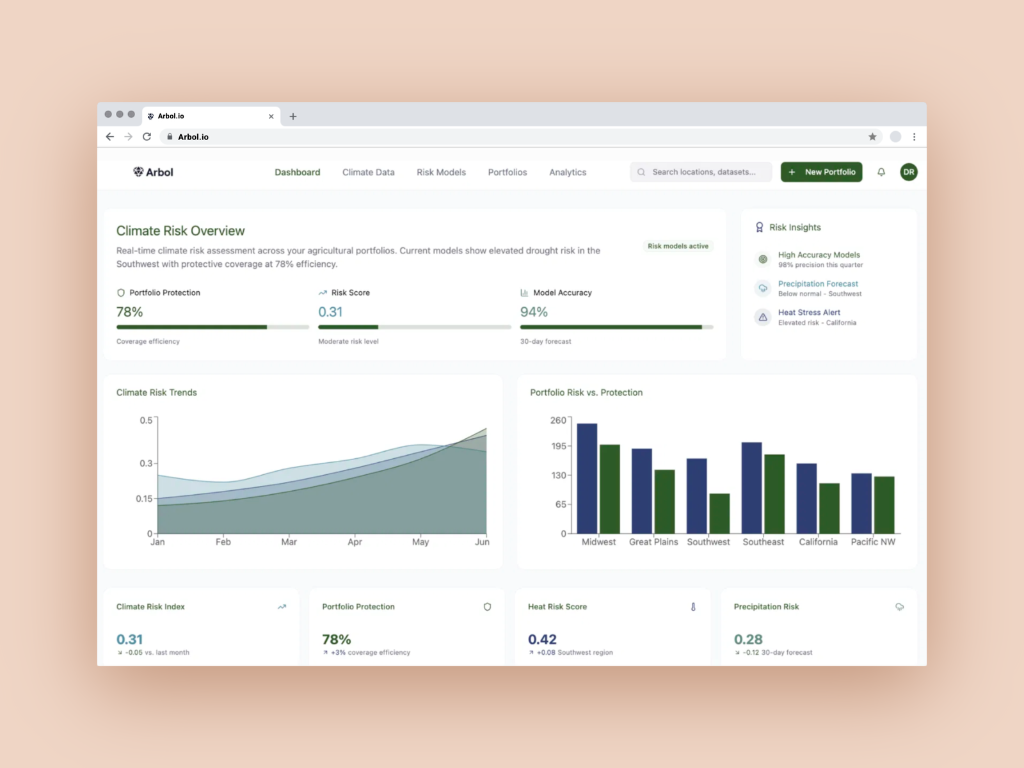
Task: Click the Precipitation Forecast cloud icon
Action: (763, 288)
